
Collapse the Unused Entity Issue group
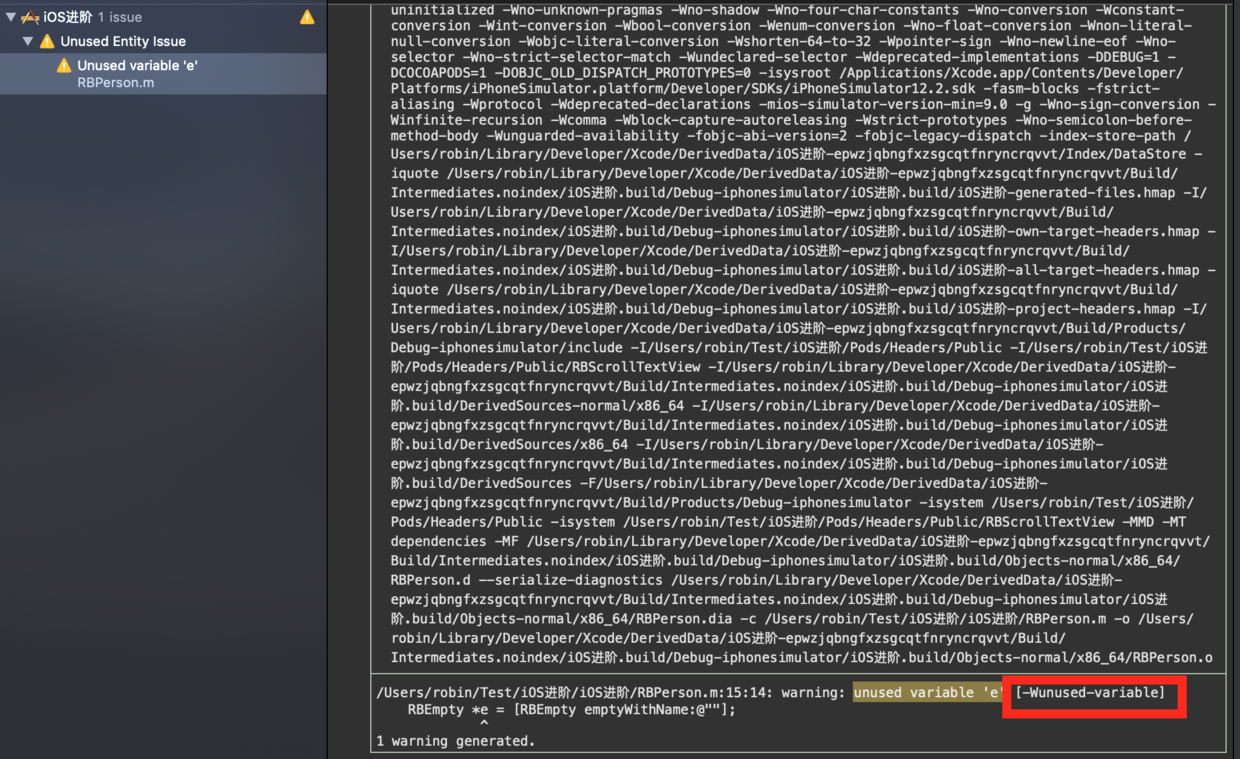[28, 41]
